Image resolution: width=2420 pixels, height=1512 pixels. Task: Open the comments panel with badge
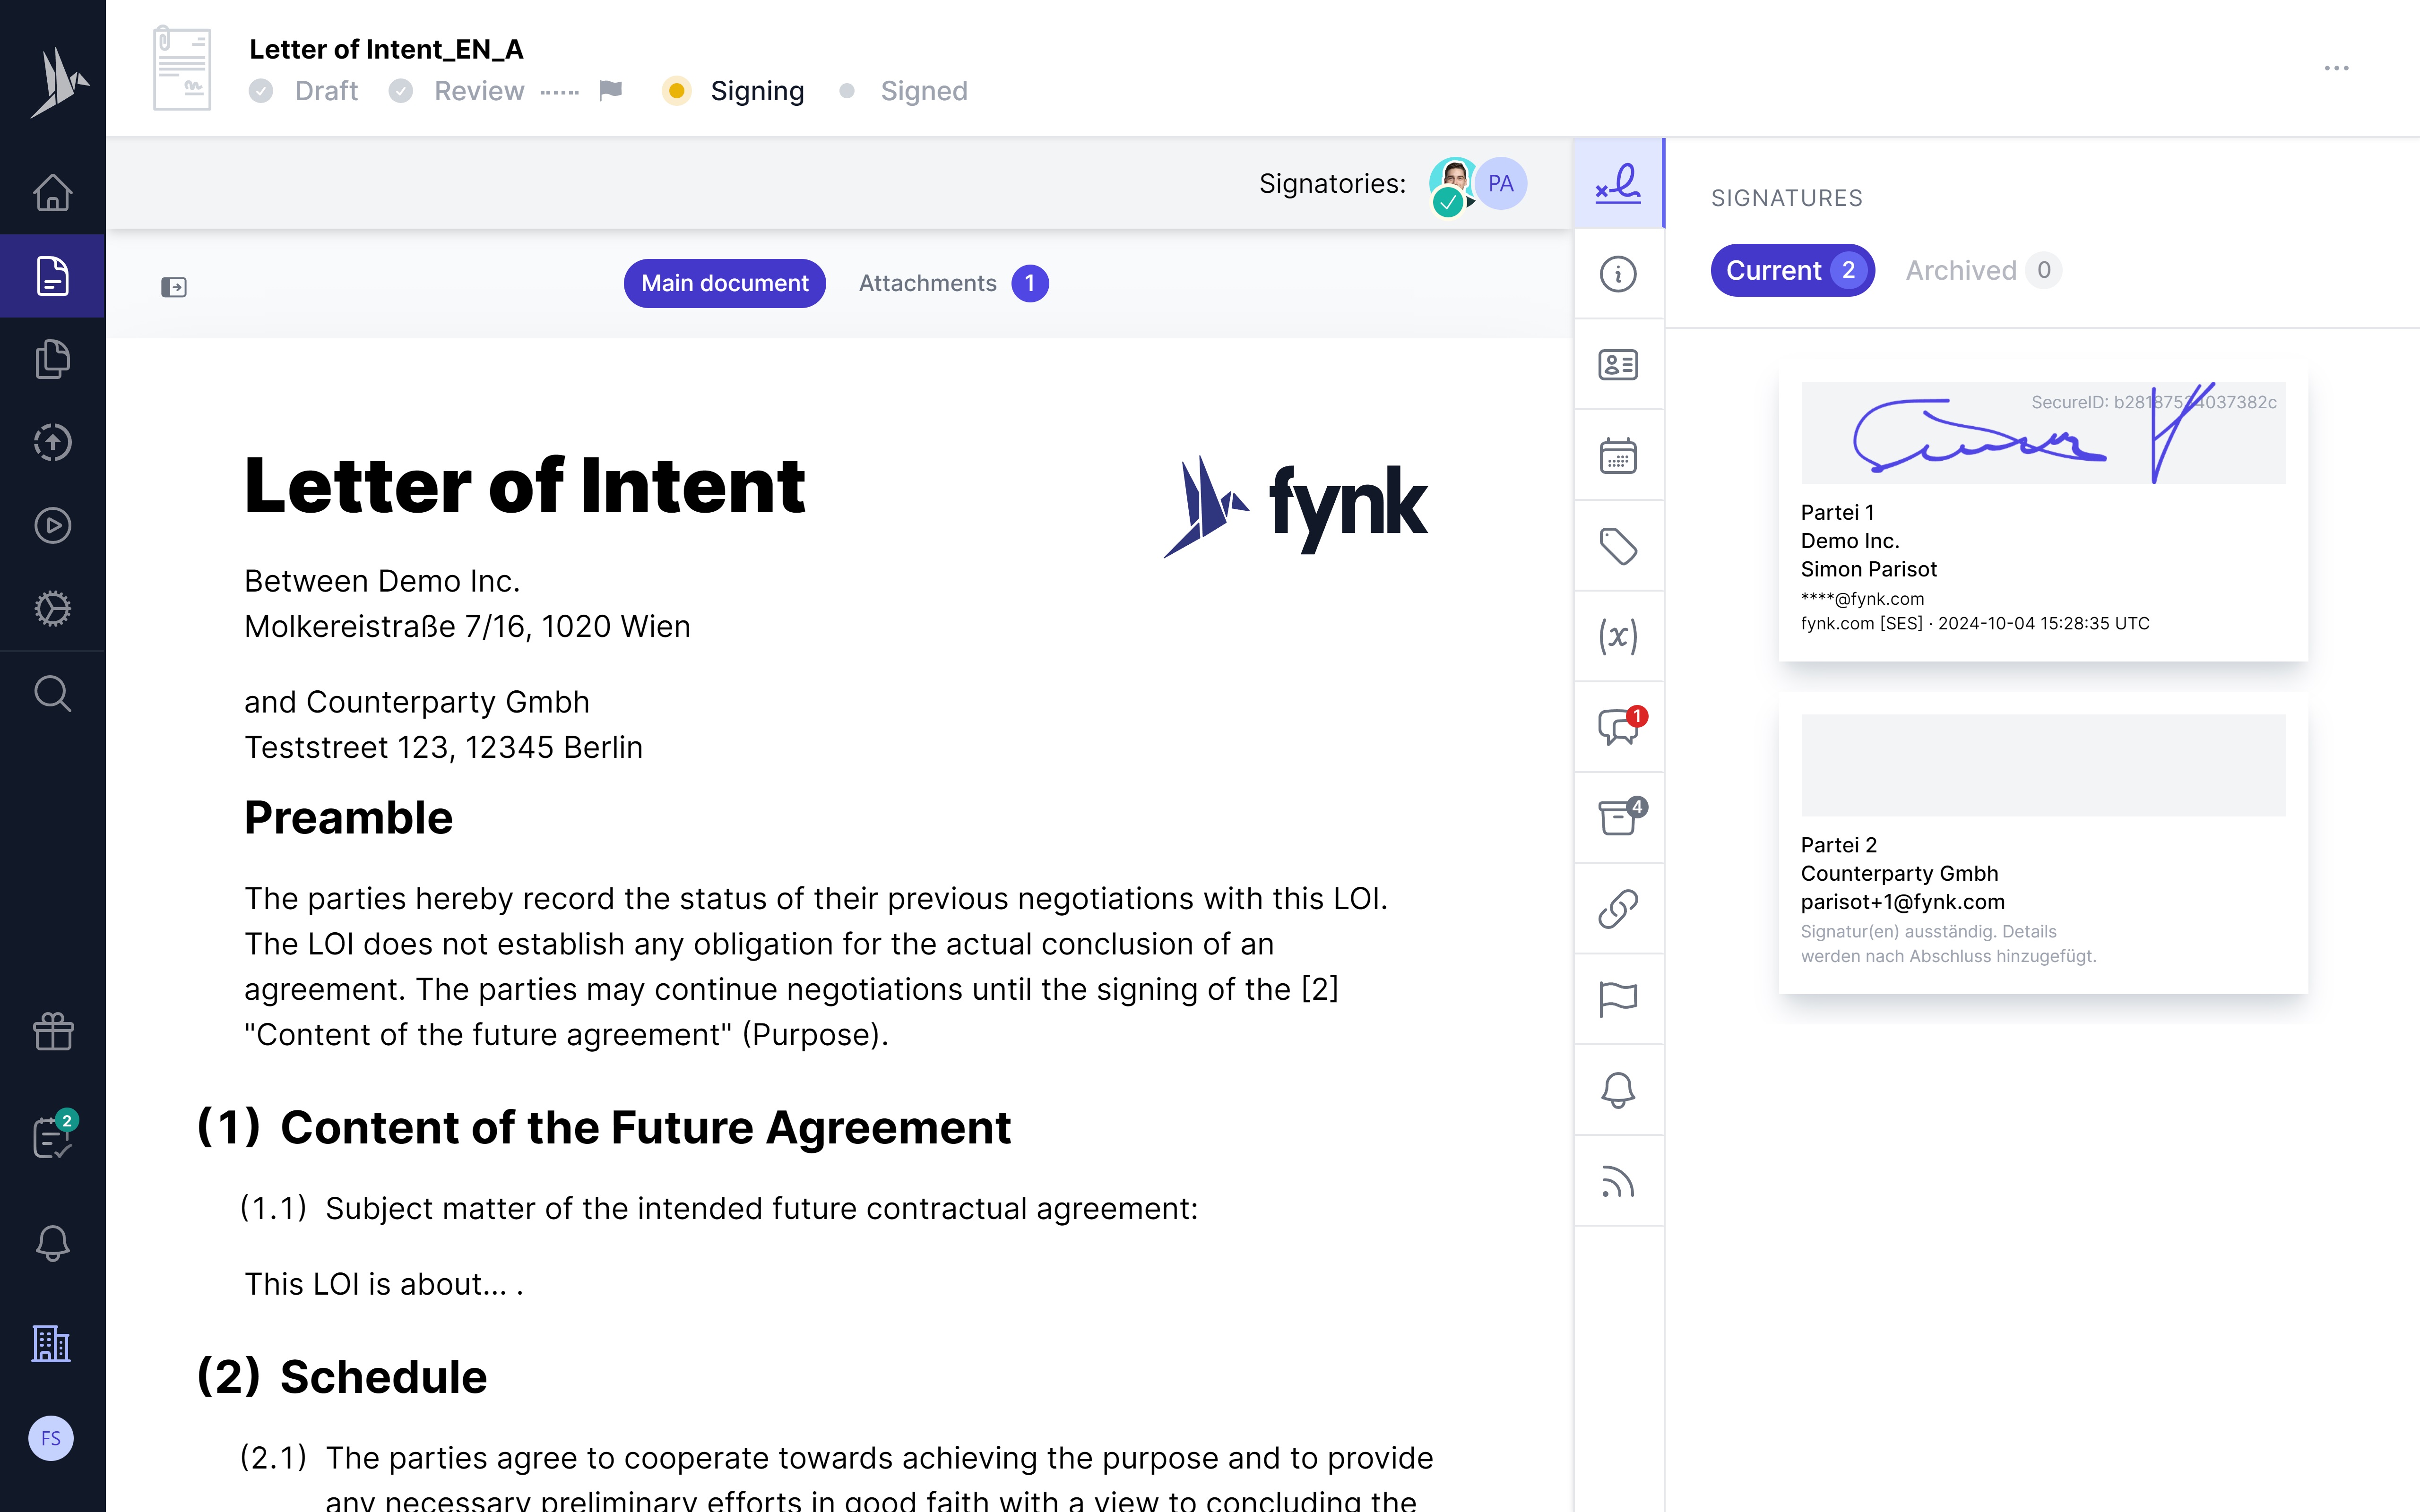pos(1617,727)
